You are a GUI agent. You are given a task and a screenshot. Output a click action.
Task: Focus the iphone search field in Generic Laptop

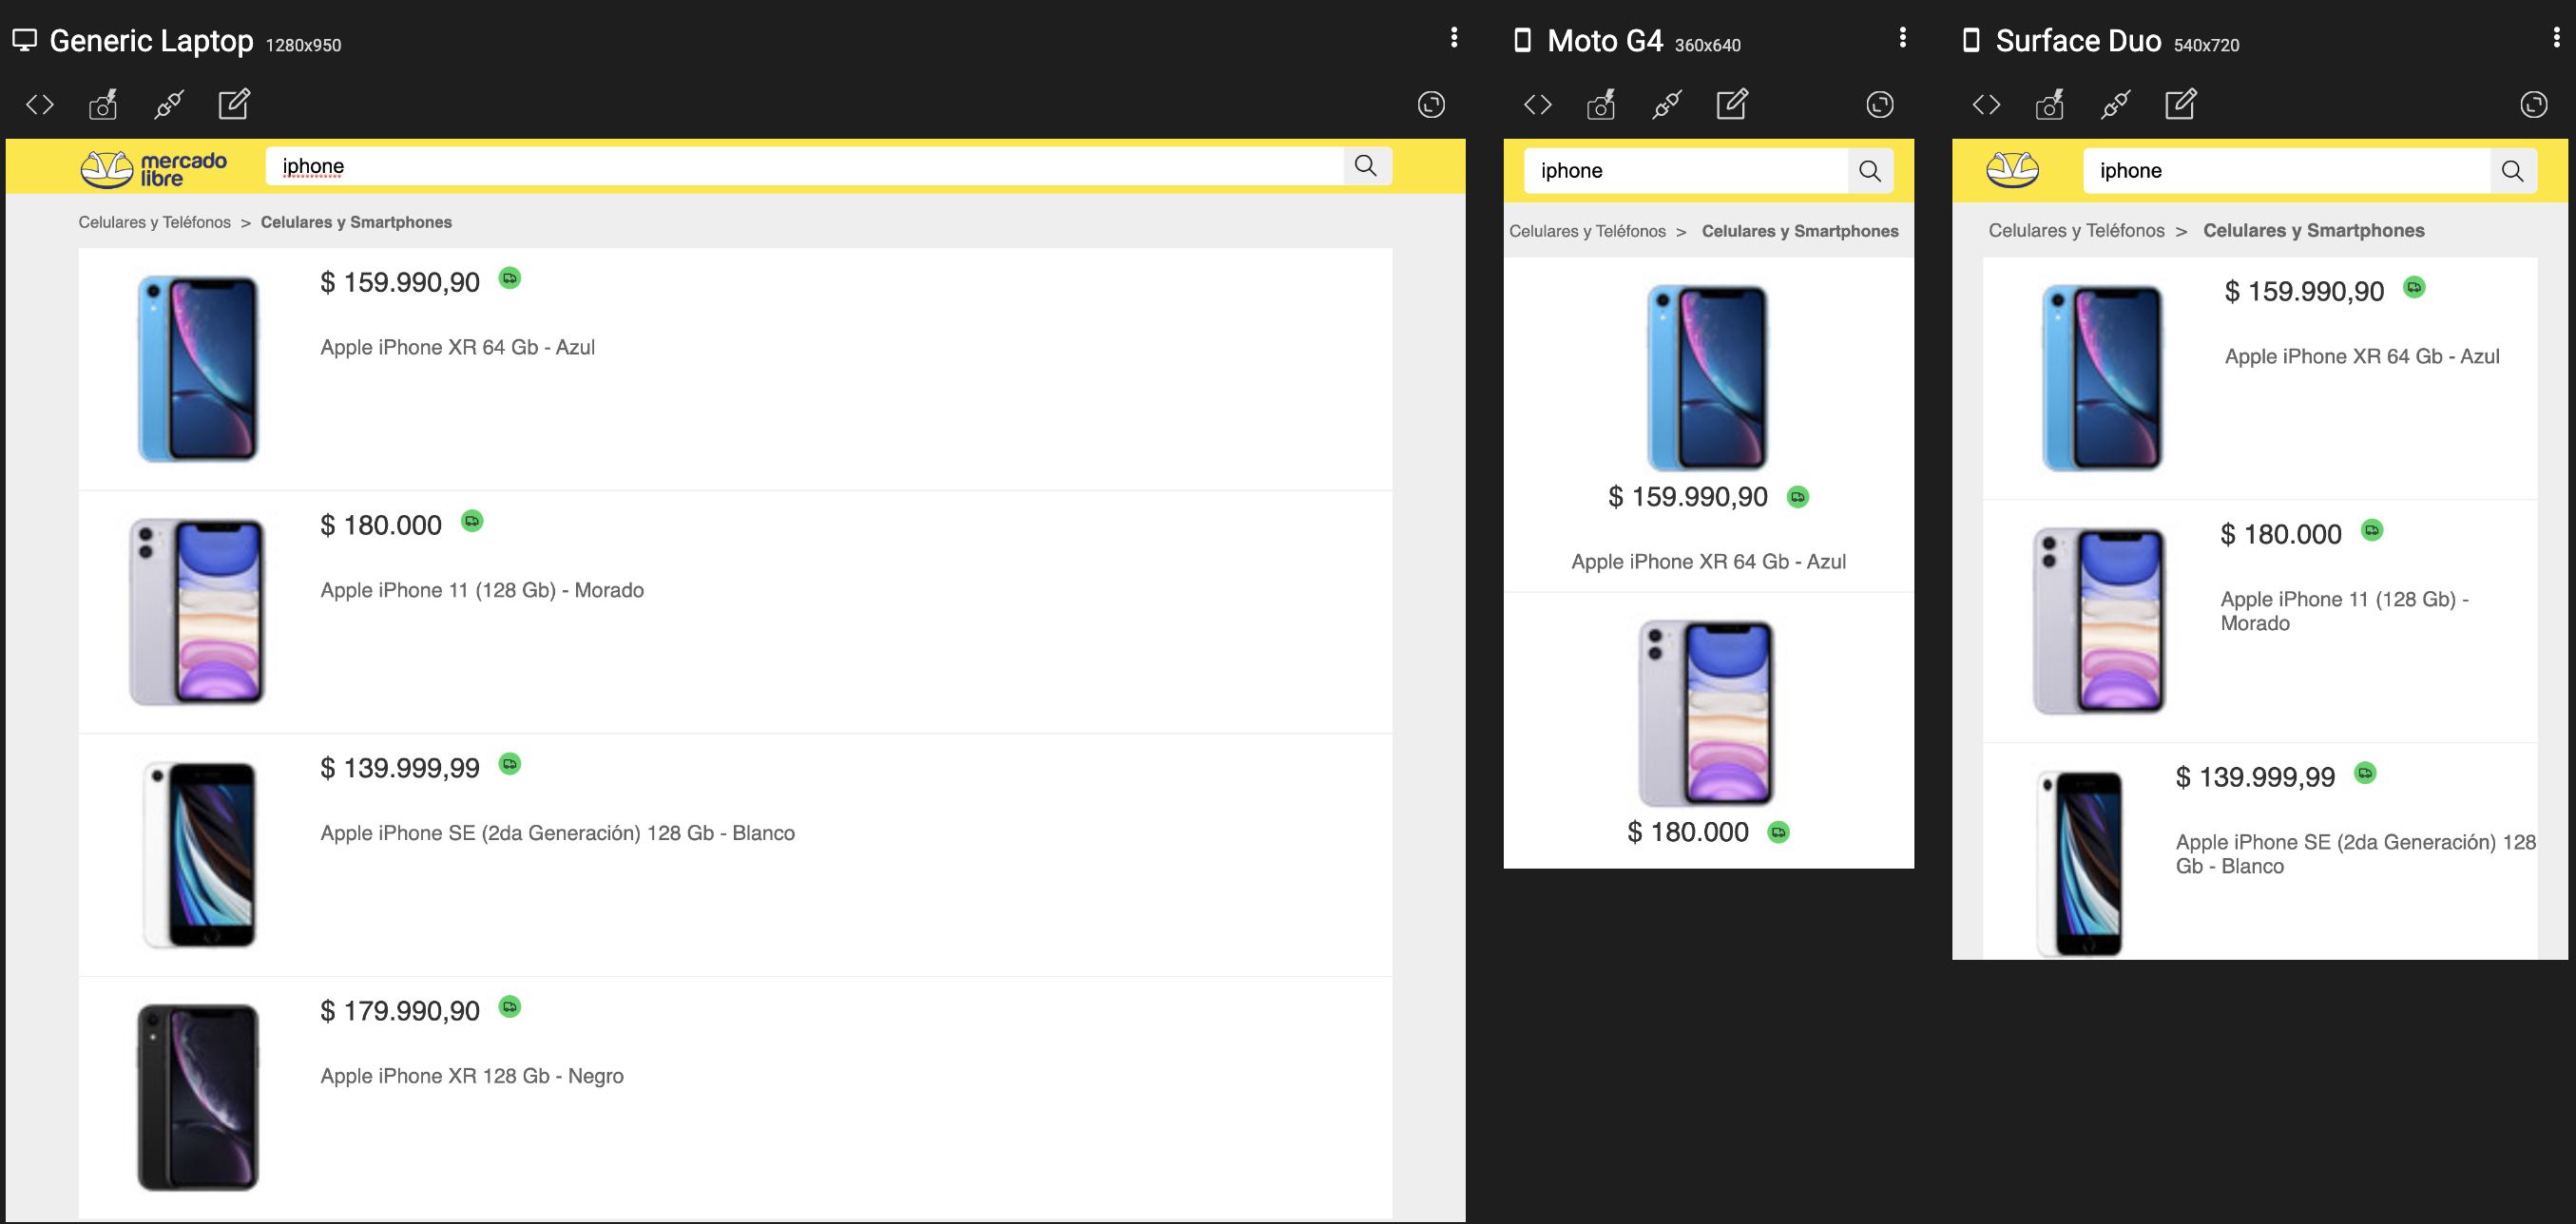[x=804, y=166]
